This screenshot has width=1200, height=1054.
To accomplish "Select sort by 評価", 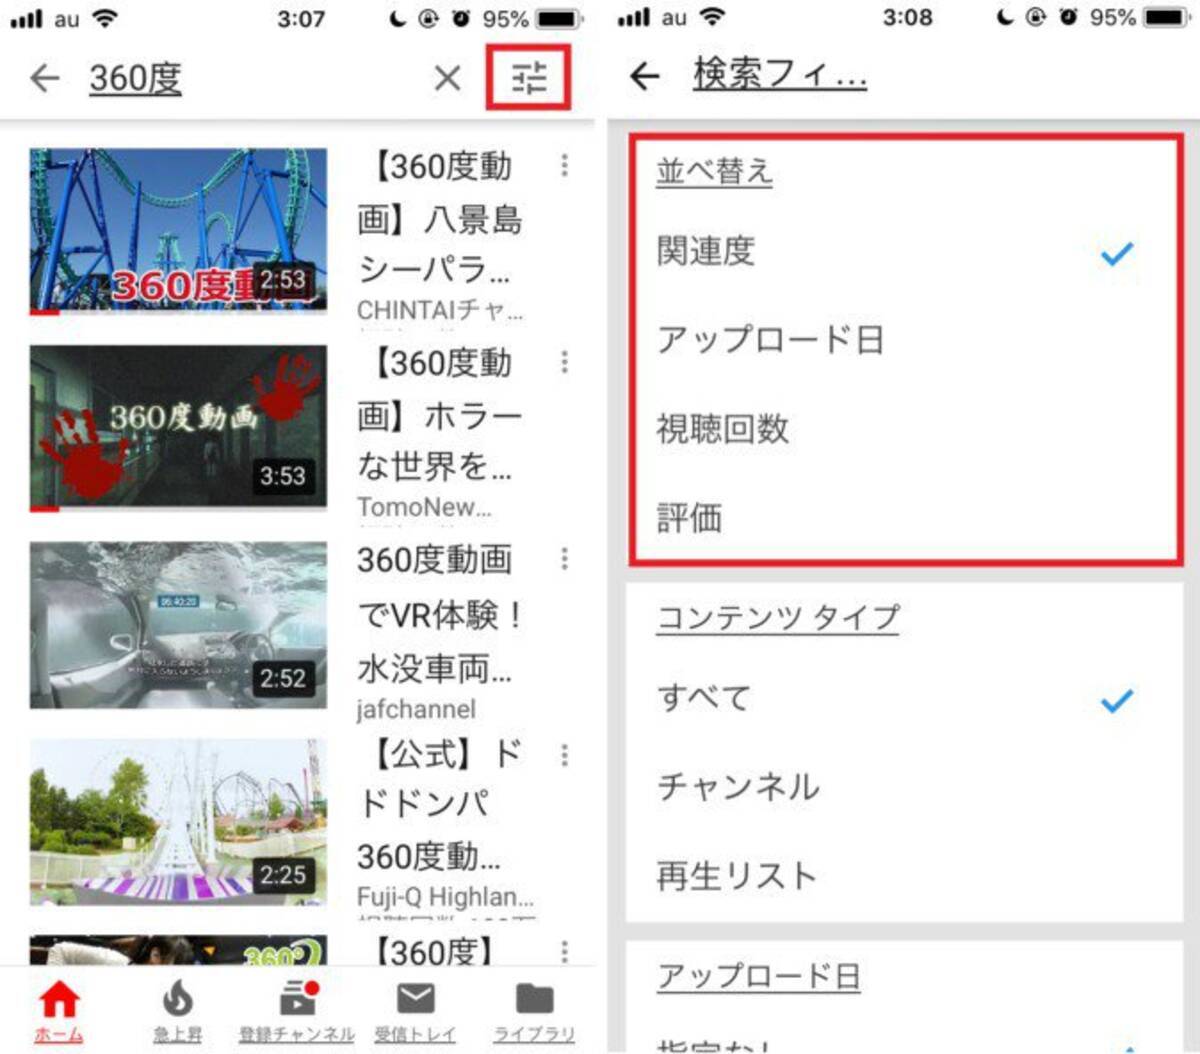I will tap(904, 519).
